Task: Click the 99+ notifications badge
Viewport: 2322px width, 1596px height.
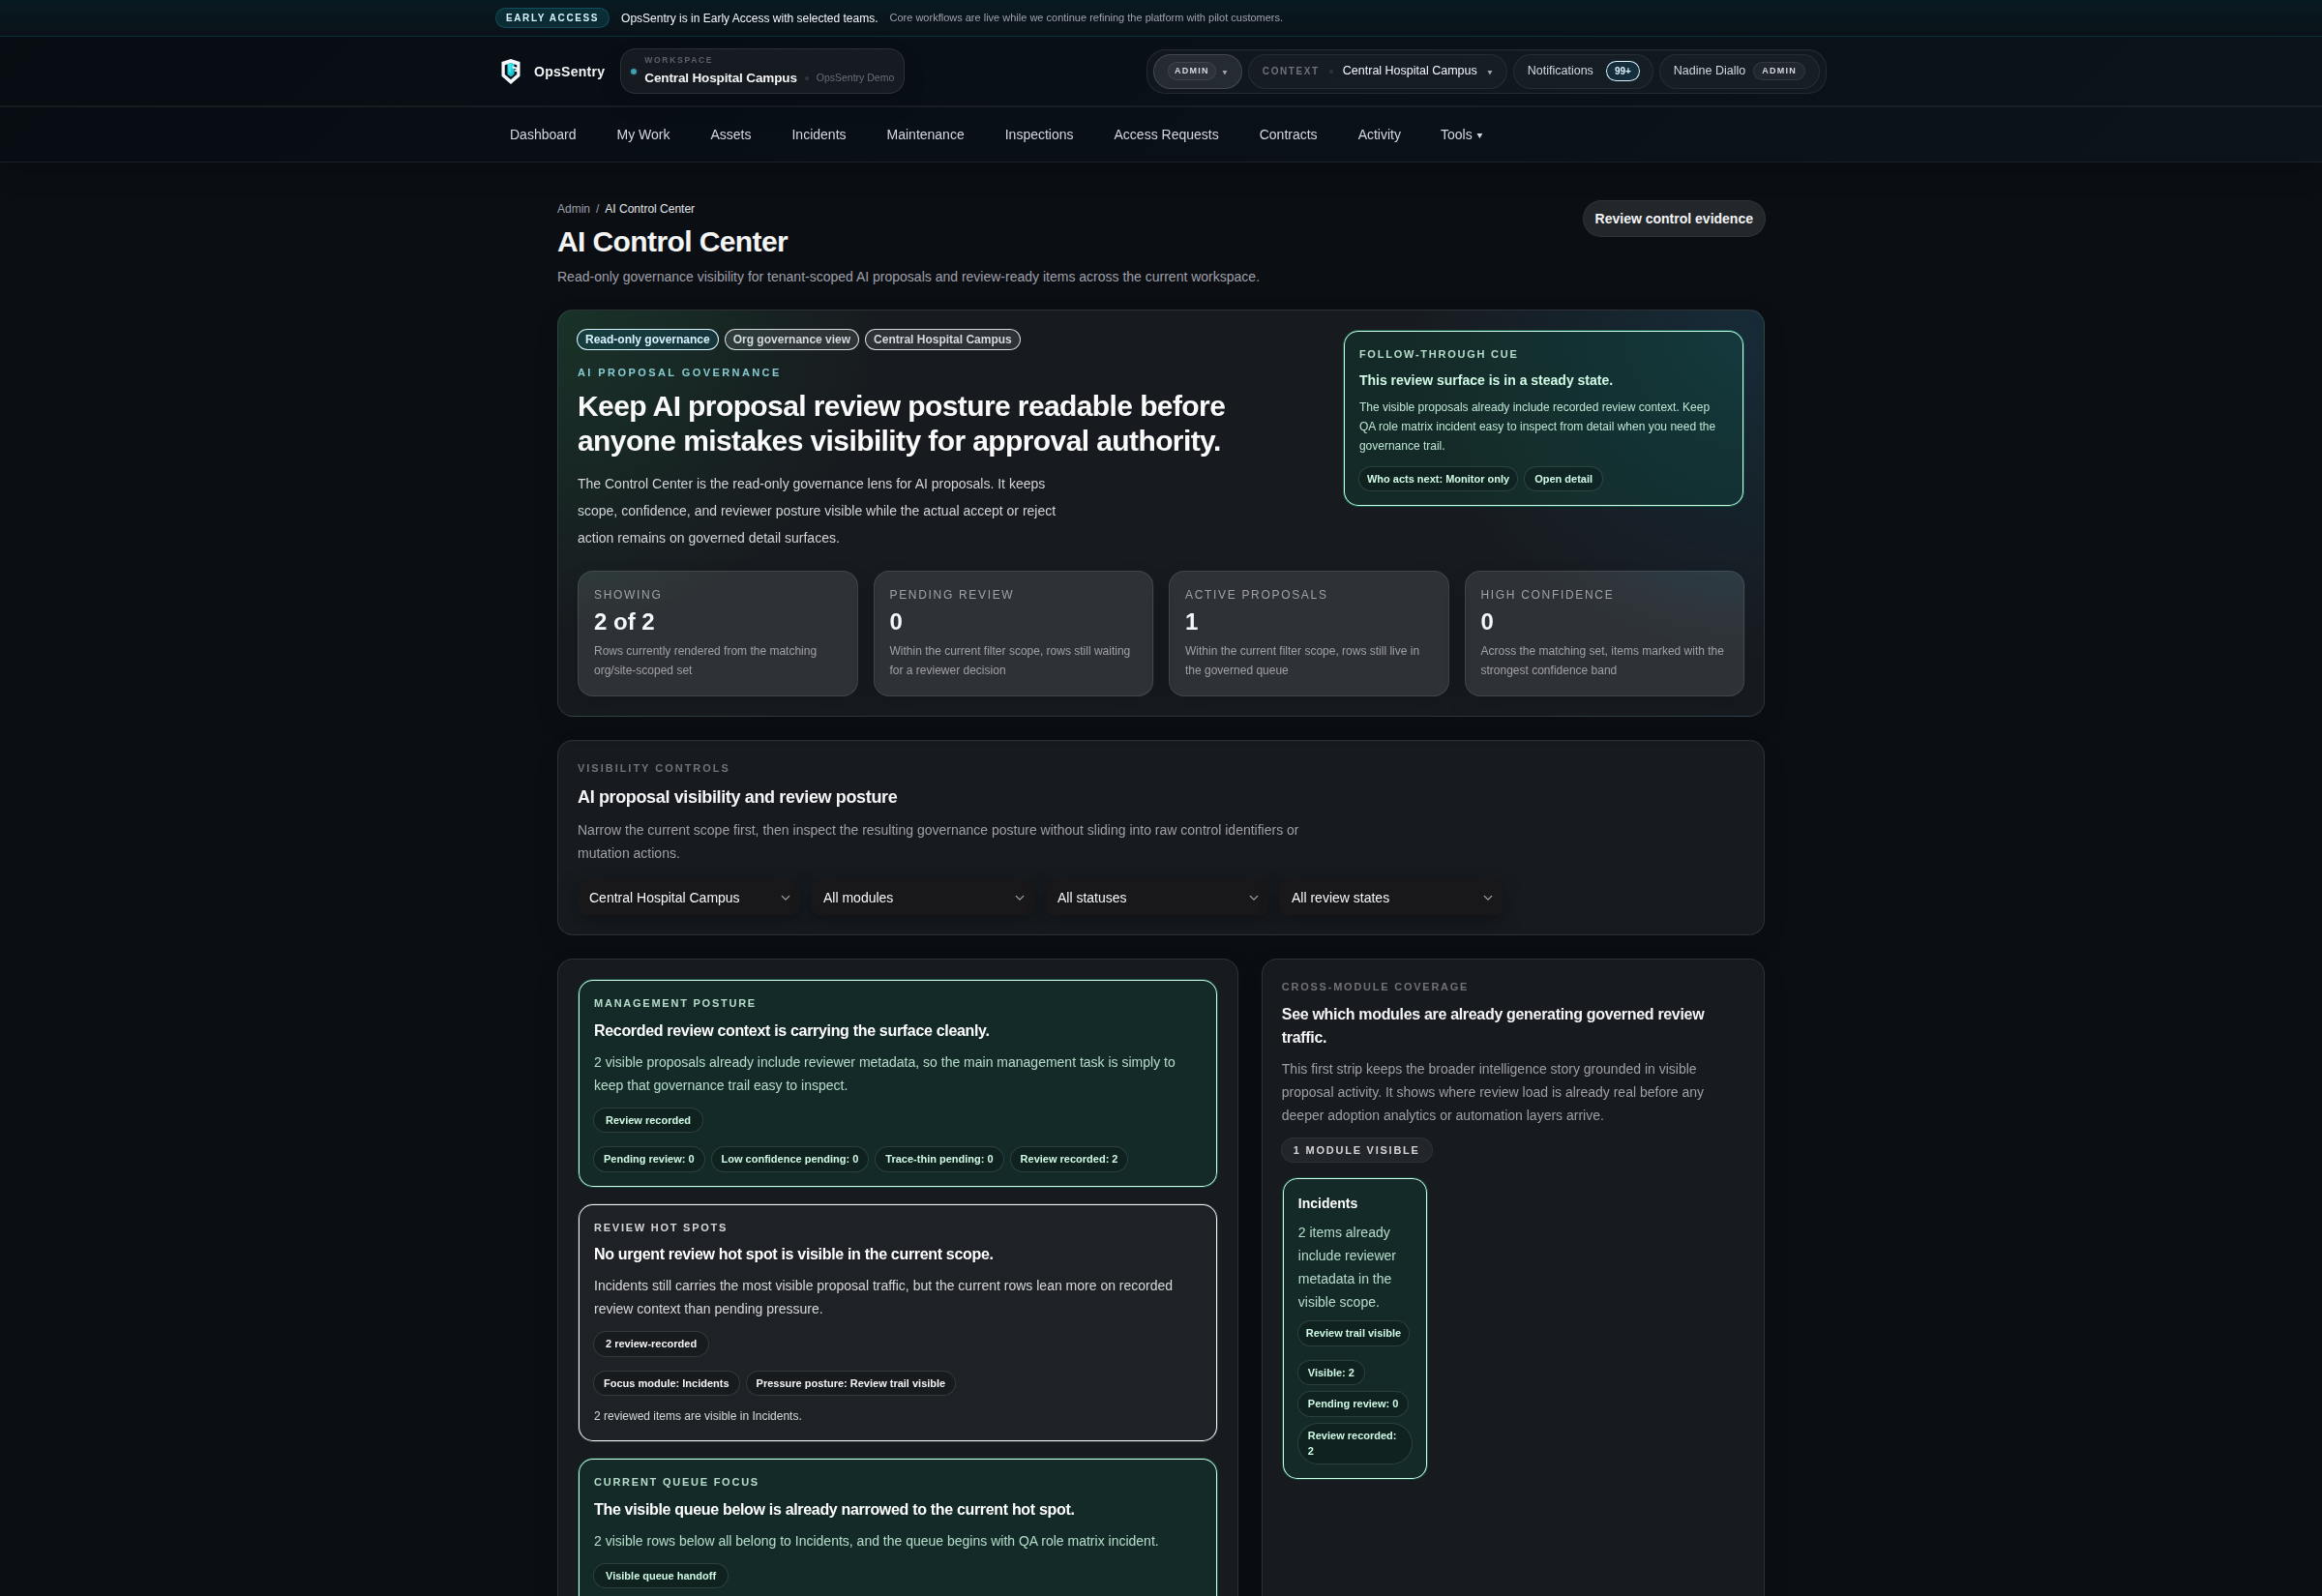Action: pos(1622,70)
